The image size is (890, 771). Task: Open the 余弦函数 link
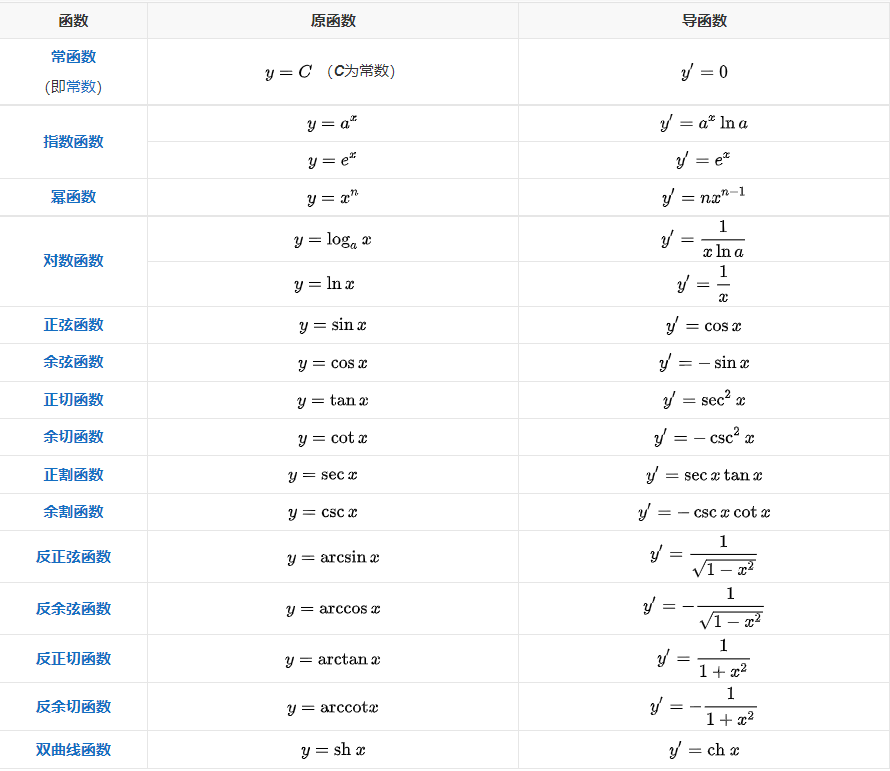[73, 362]
